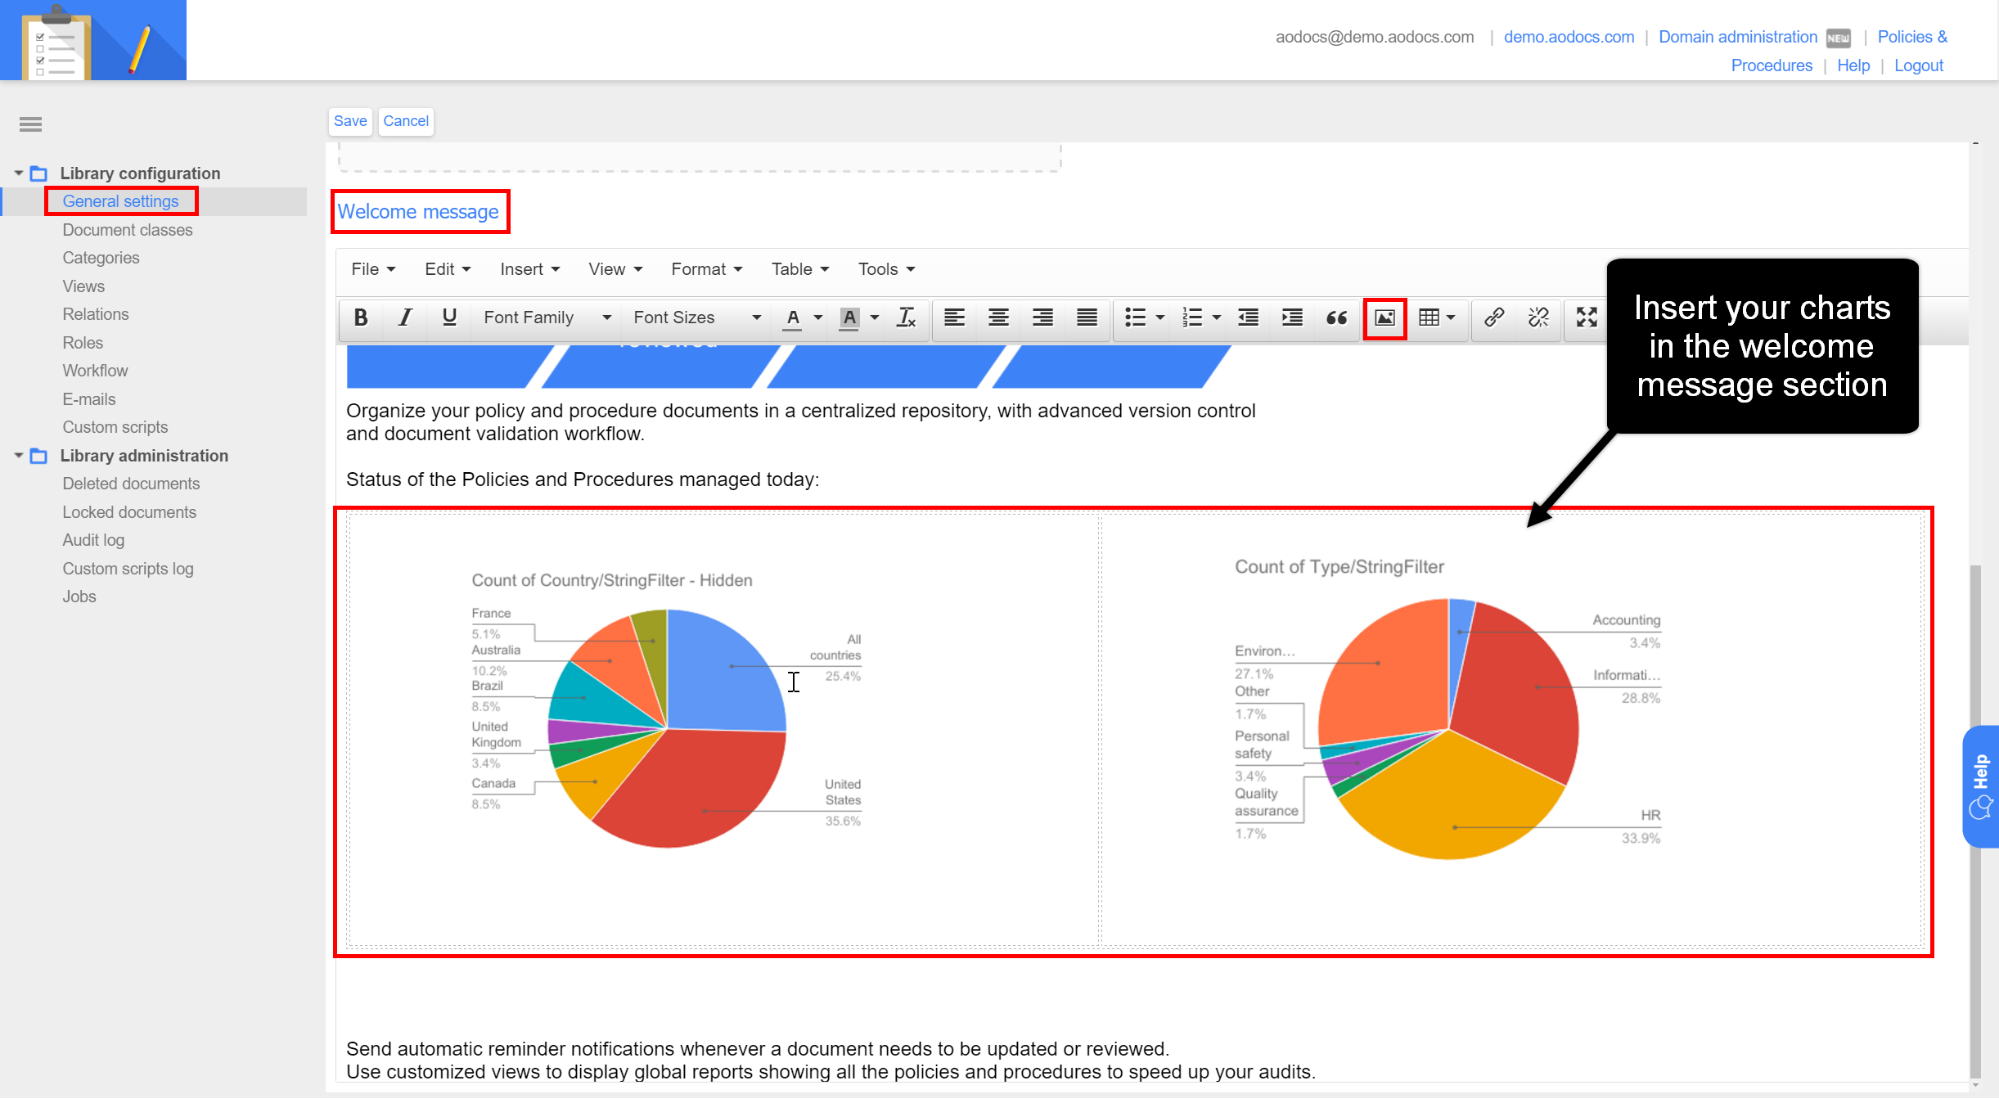Insert a bullet list

tap(1135, 318)
